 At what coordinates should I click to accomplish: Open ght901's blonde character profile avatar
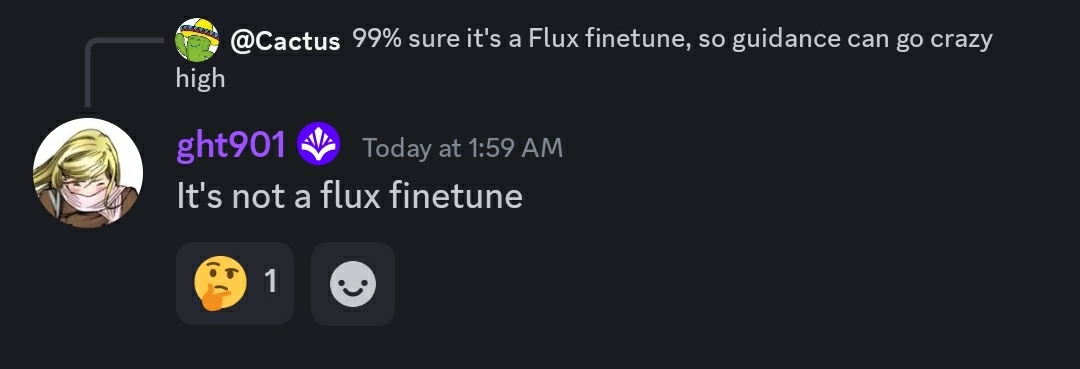[88, 172]
